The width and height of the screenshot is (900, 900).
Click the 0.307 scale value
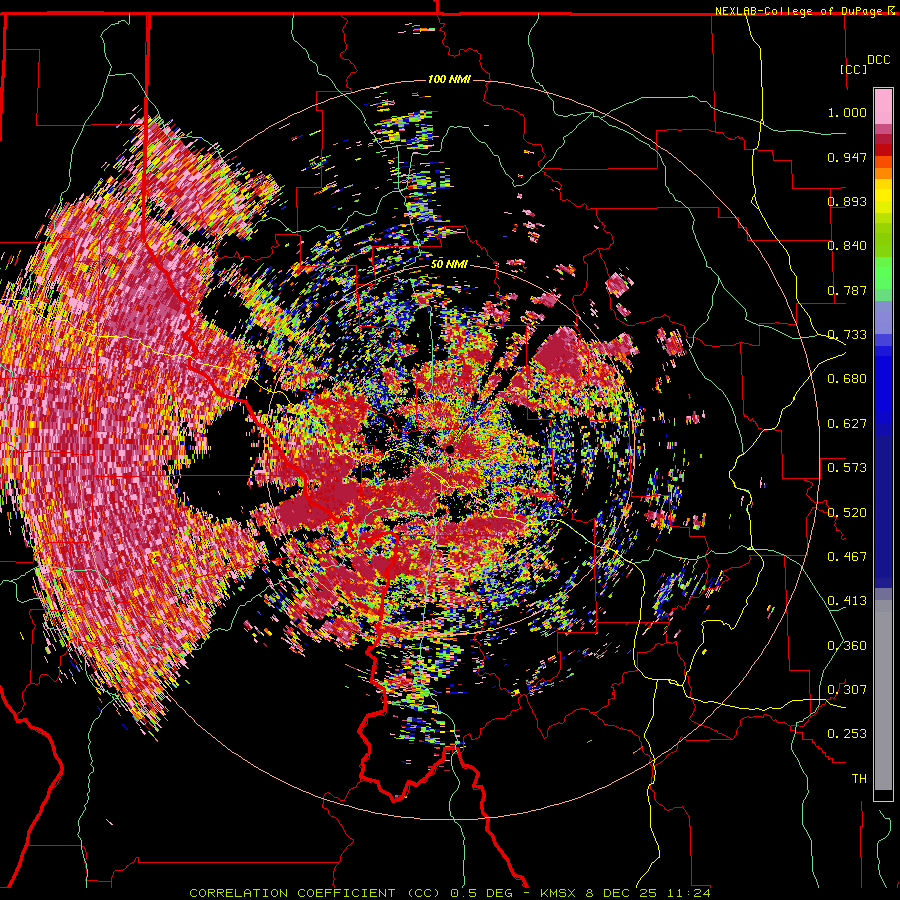tap(847, 690)
